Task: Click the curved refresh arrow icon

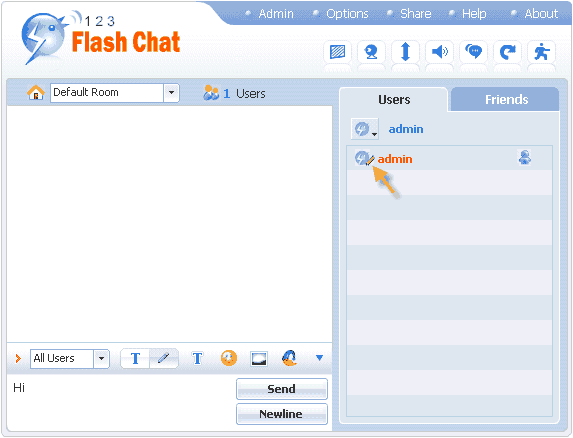Action: (508, 52)
